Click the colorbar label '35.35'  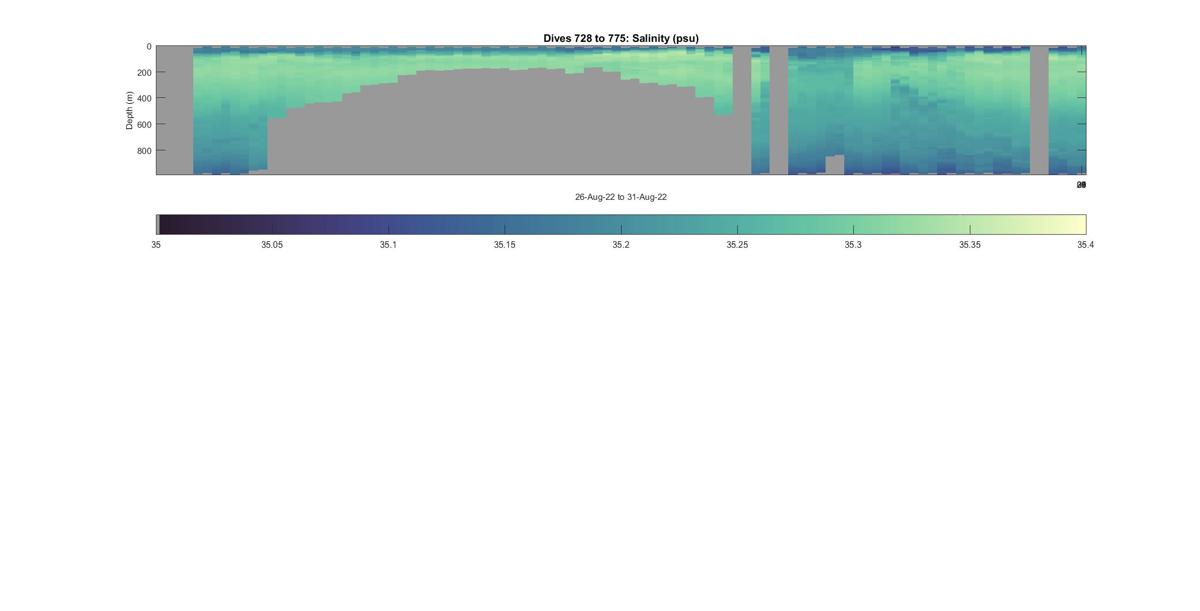(x=970, y=245)
